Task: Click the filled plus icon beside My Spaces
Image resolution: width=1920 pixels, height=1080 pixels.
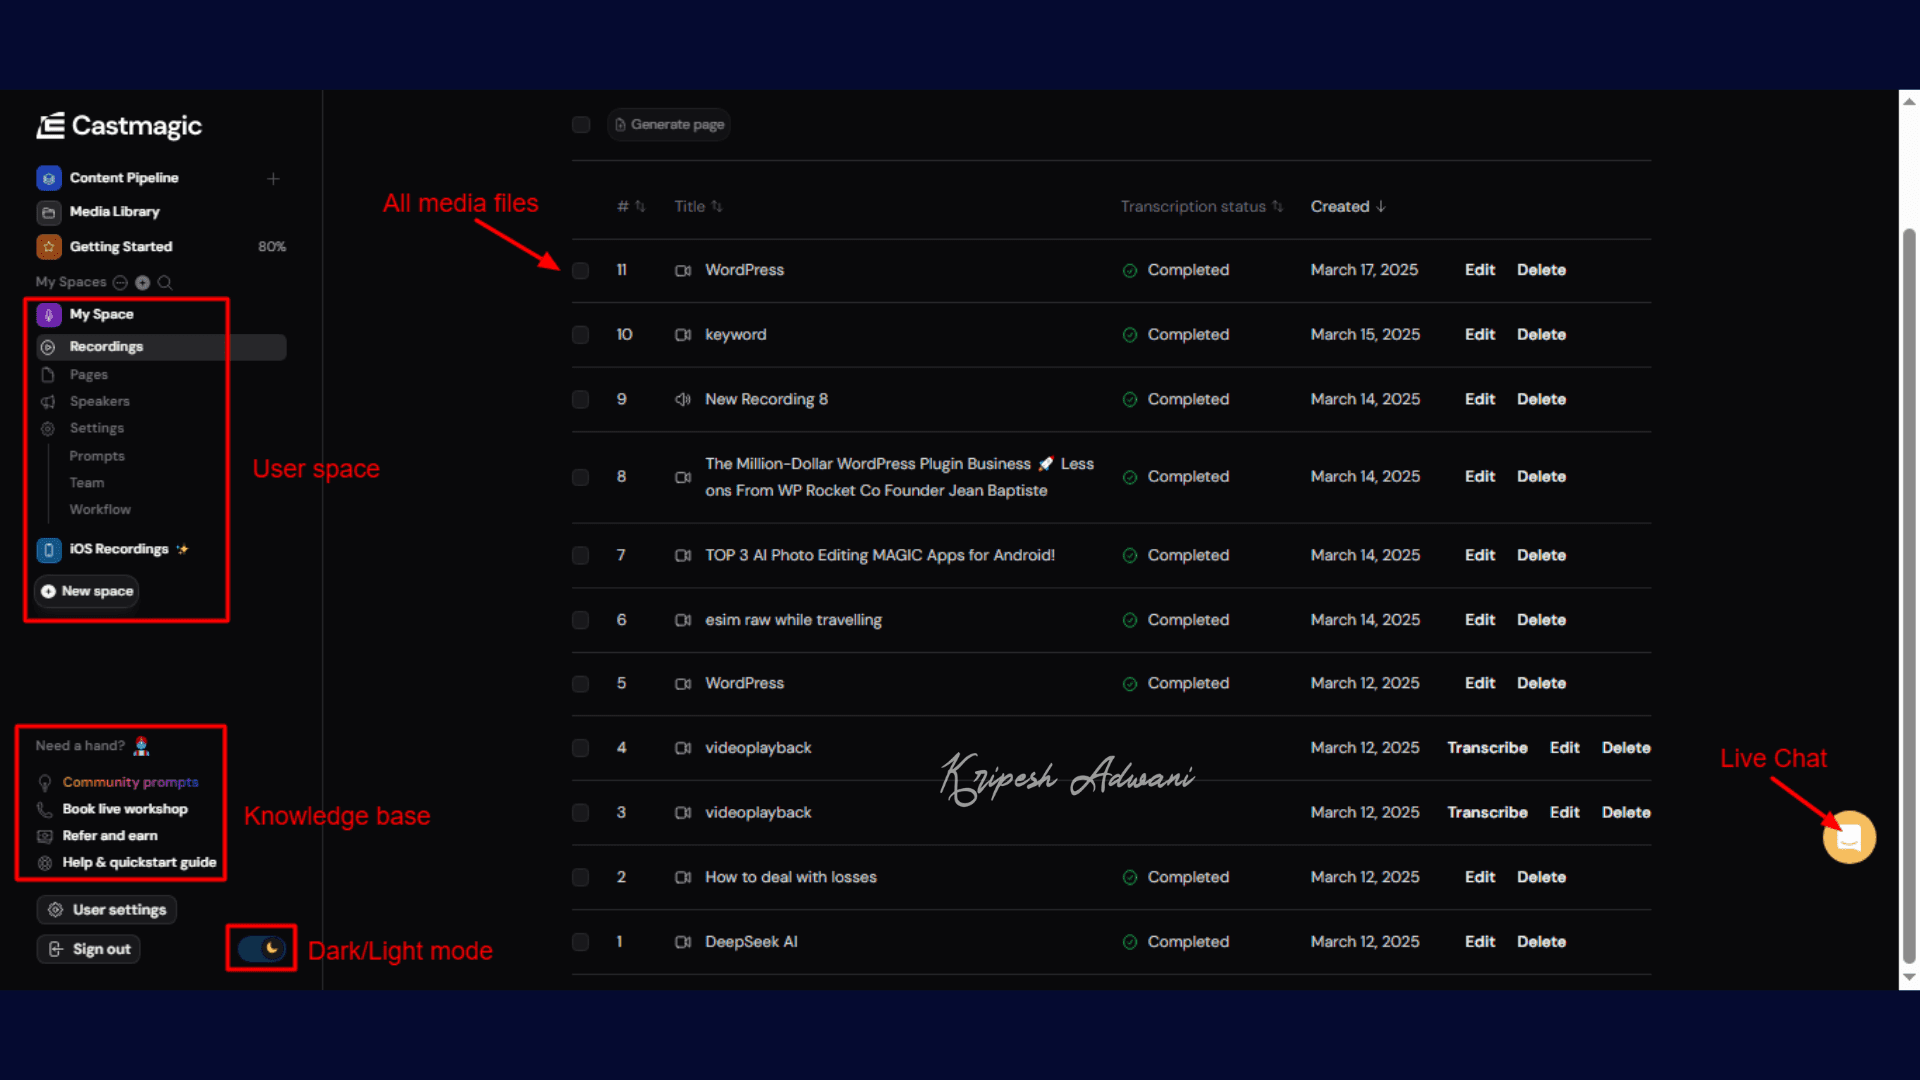Action: [142, 283]
